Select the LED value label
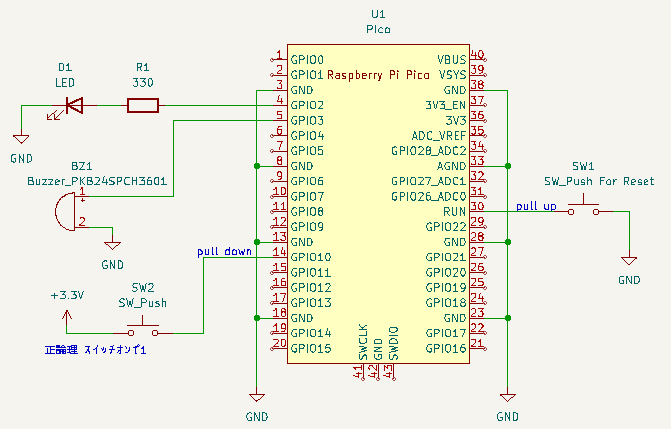Image resolution: width=671 pixels, height=429 pixels. click(x=65, y=83)
